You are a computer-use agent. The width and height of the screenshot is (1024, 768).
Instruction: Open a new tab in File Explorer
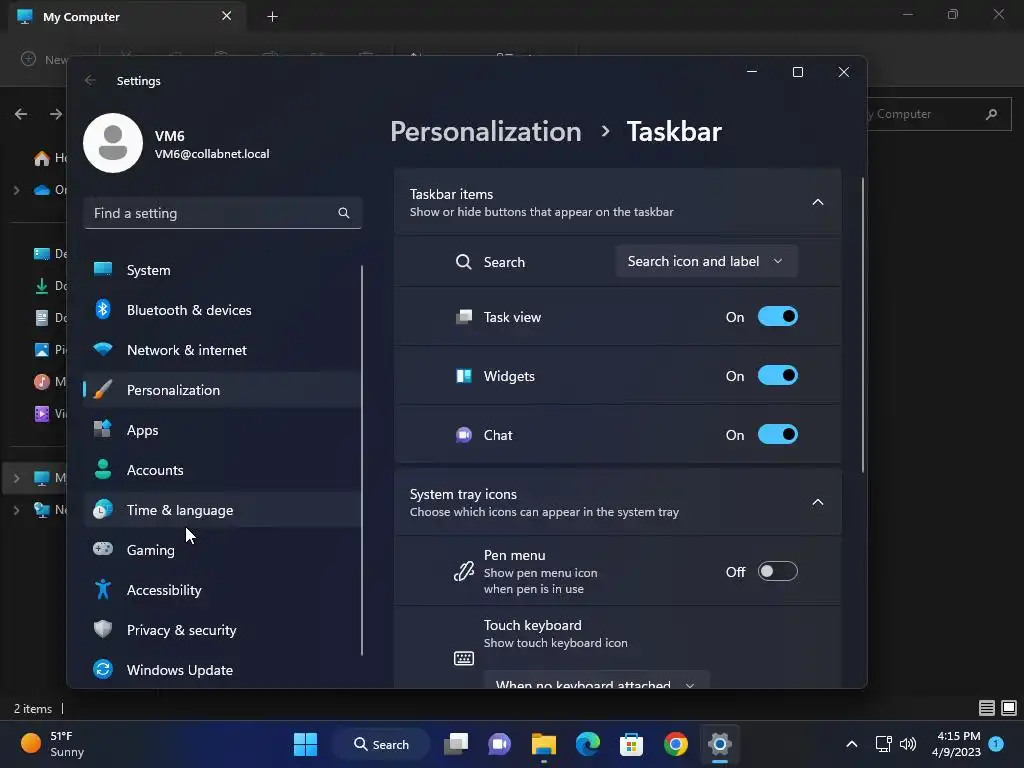coord(272,16)
